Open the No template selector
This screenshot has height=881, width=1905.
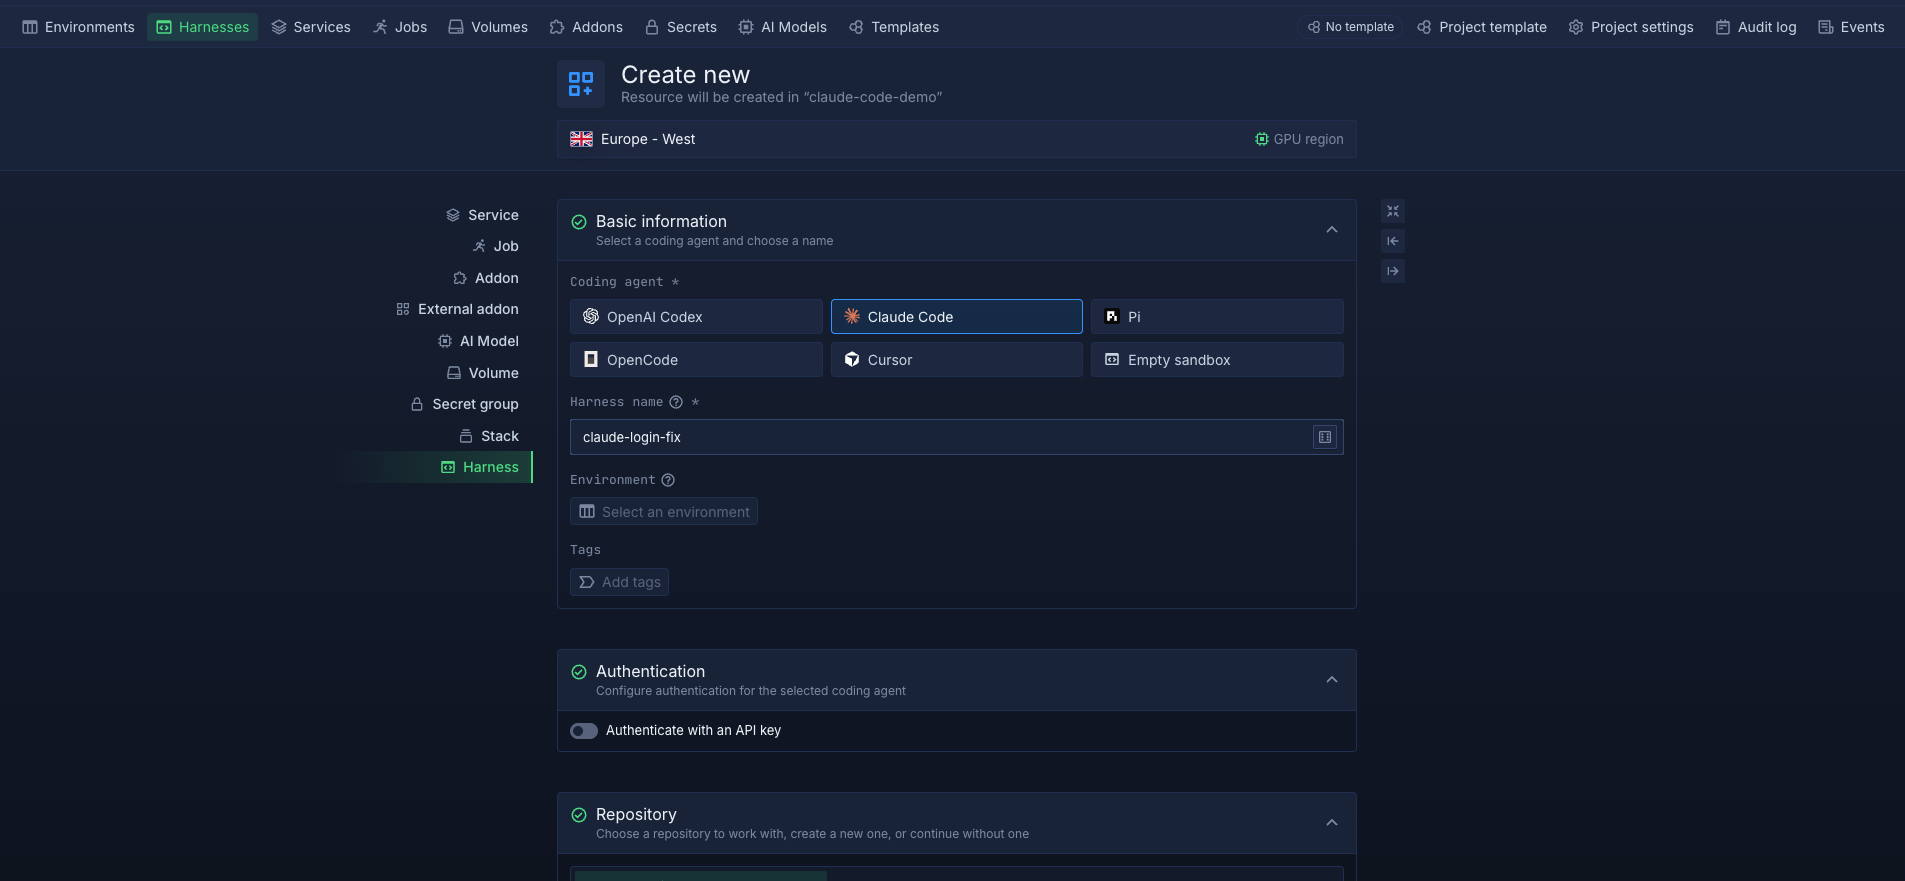coord(1350,27)
